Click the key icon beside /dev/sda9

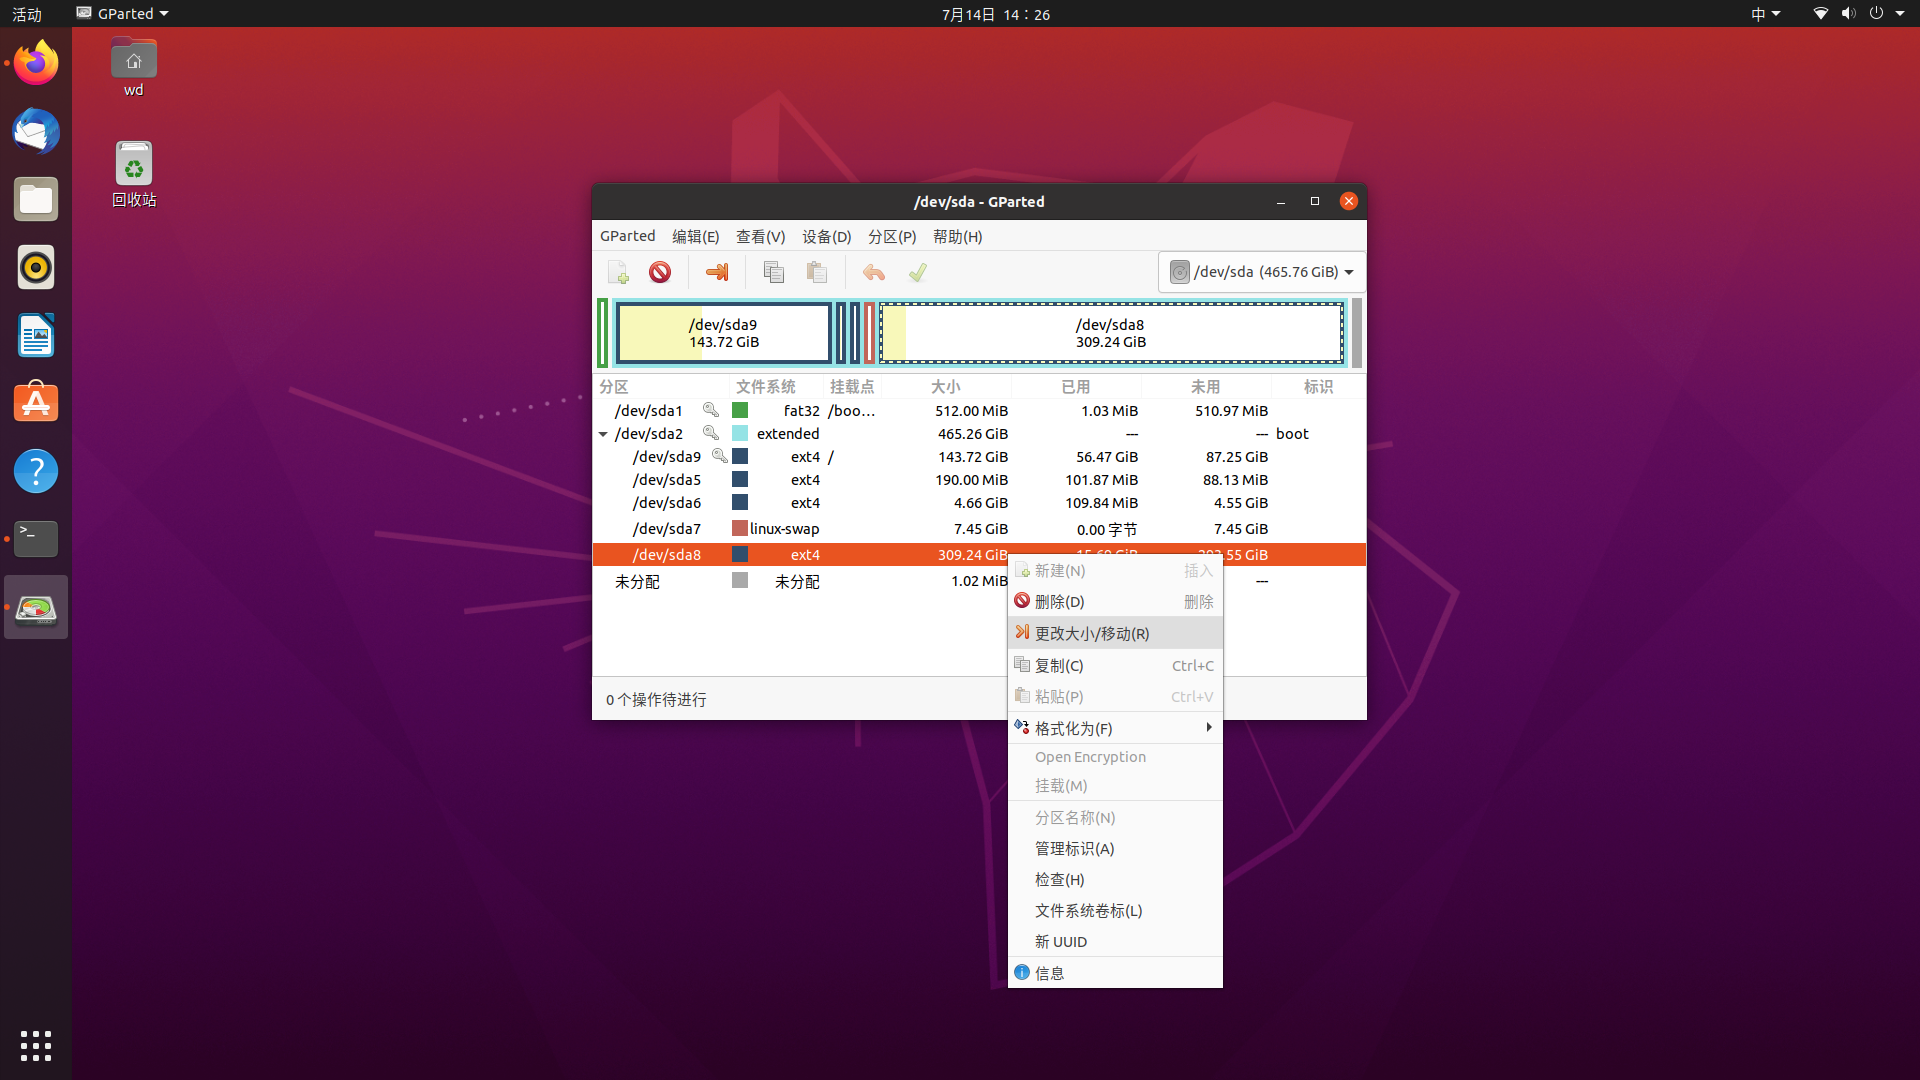pyautogui.click(x=719, y=456)
